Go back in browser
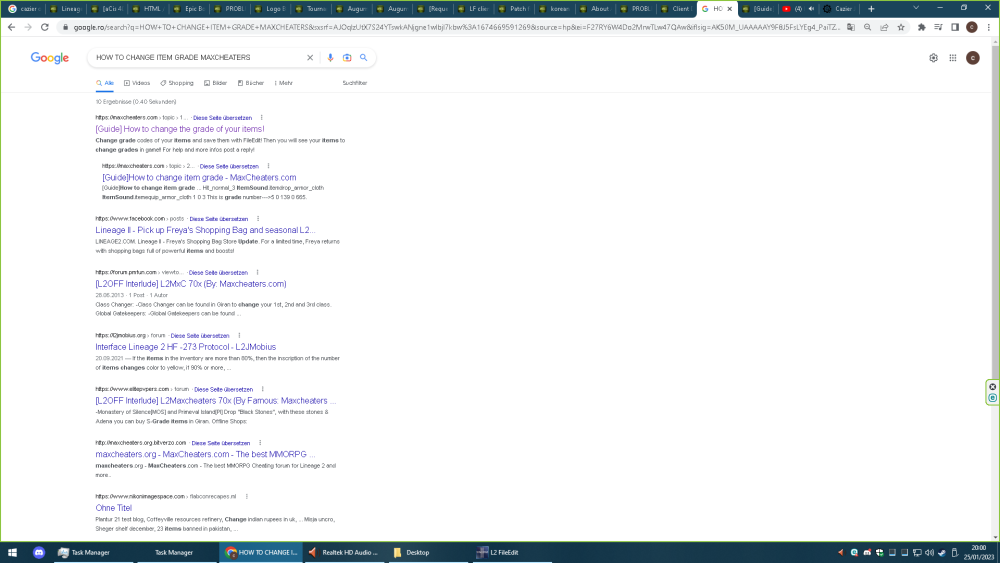This screenshot has width=1000, height=563. click(11, 27)
